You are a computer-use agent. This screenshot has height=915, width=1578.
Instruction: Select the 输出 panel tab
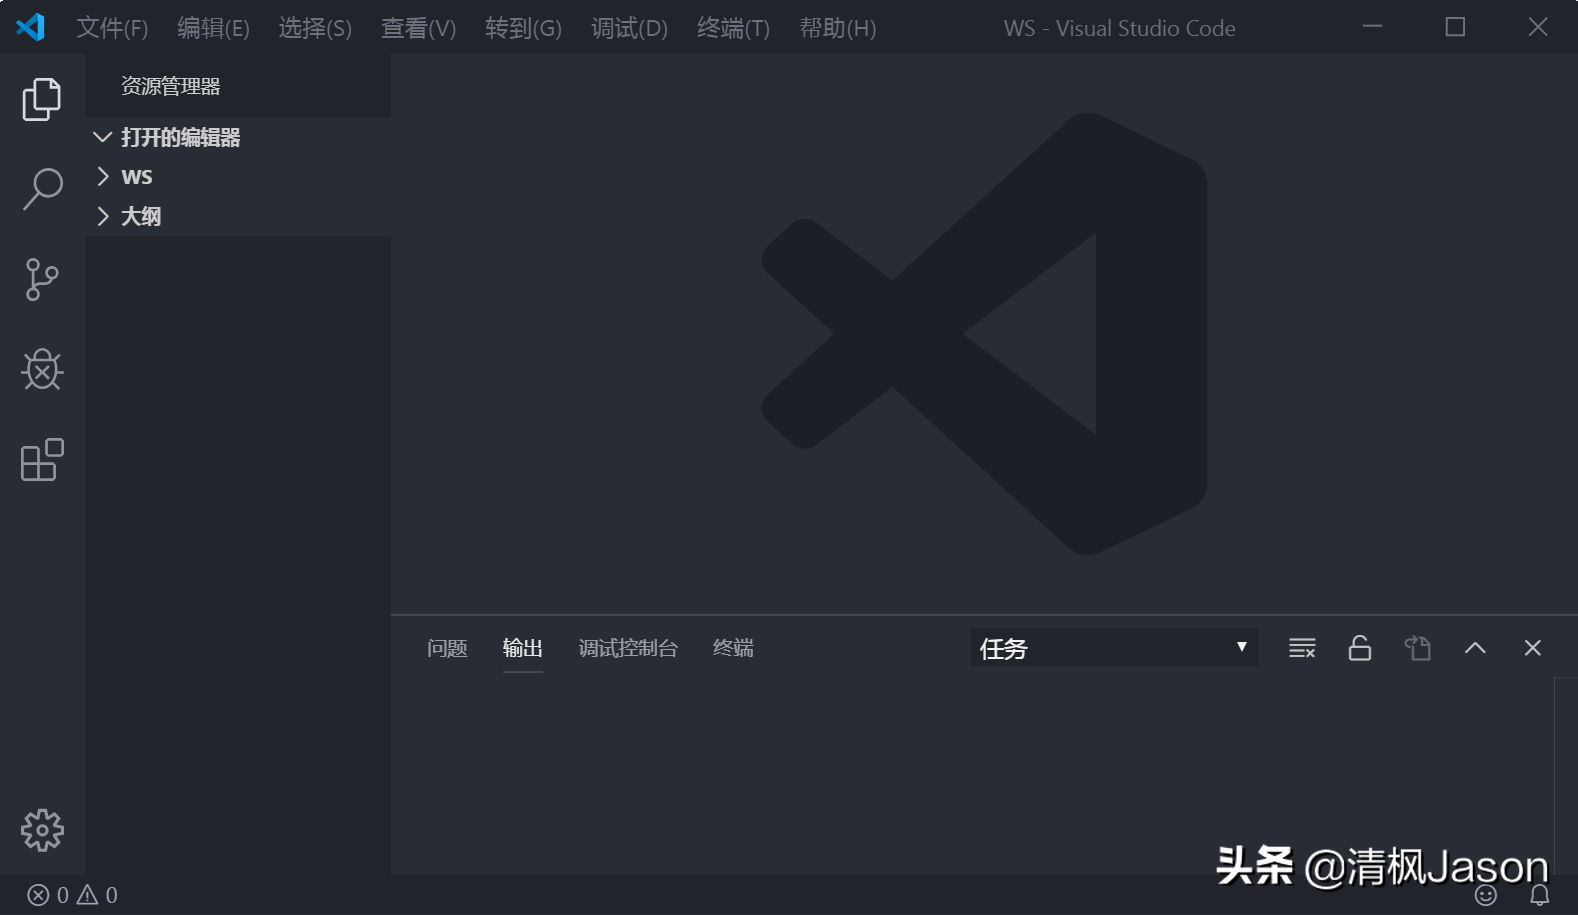click(x=522, y=648)
